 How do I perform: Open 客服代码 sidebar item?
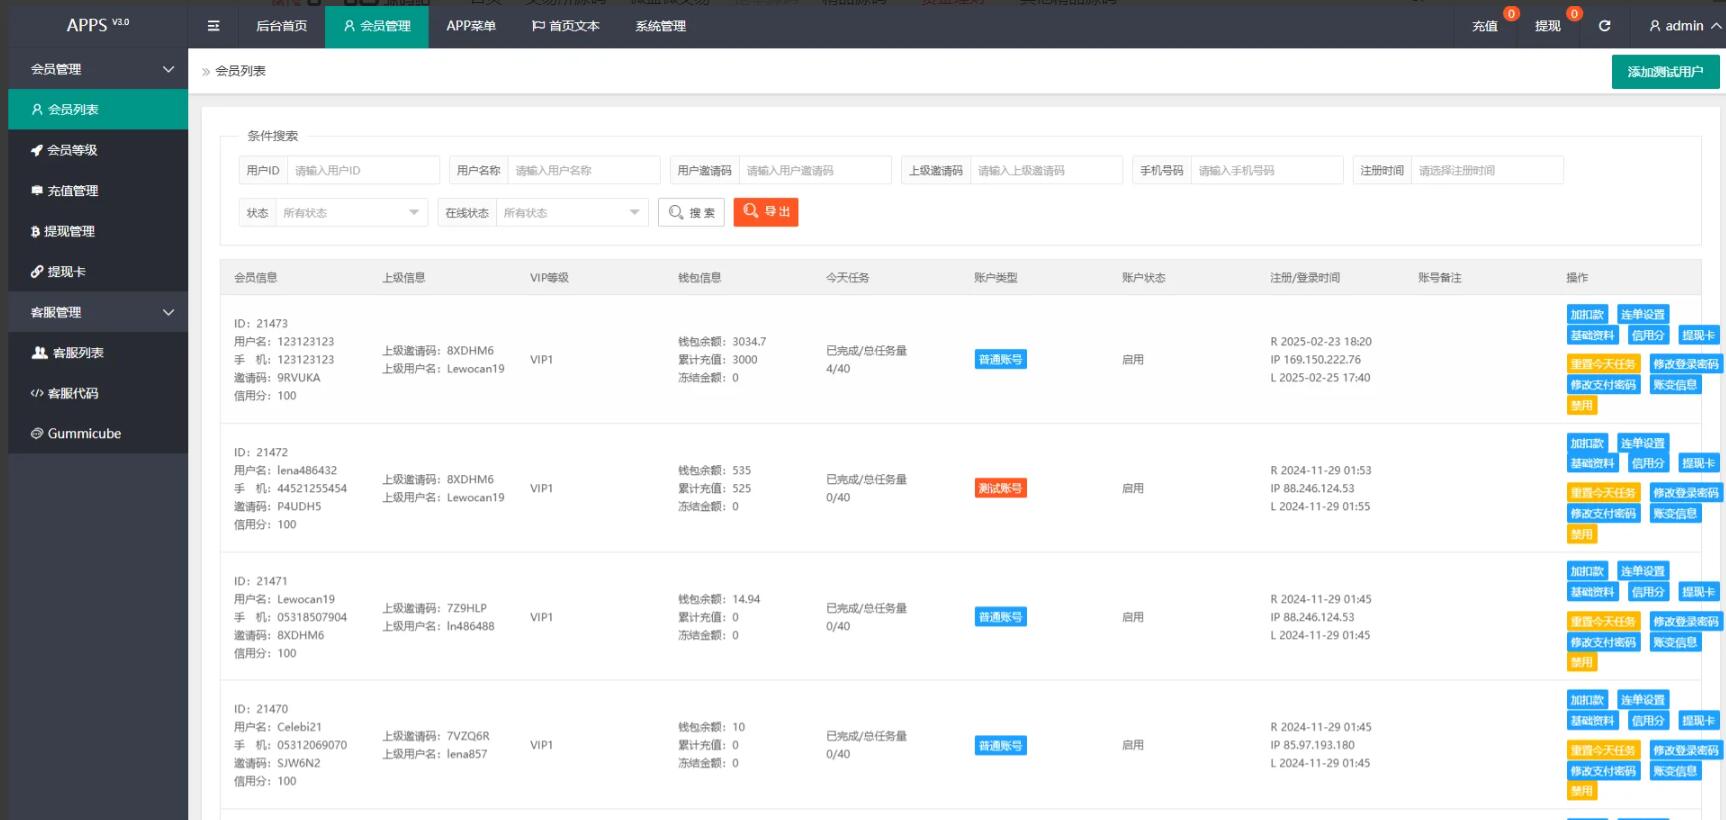72,393
